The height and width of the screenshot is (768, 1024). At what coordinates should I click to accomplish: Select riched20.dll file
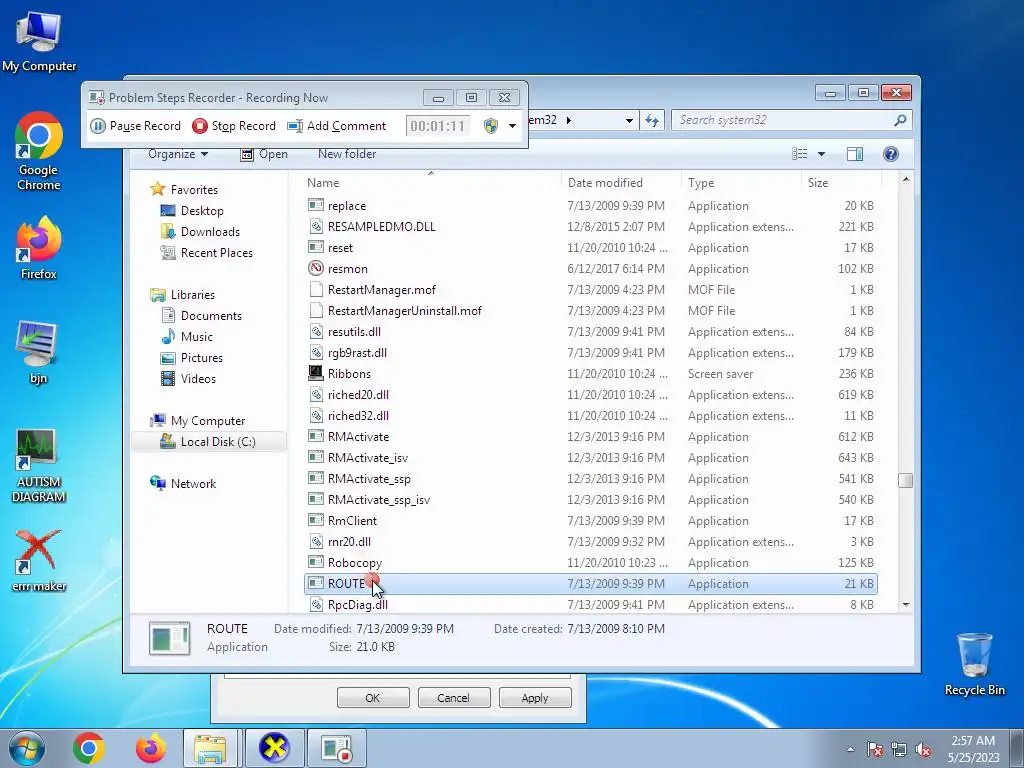[x=590, y=394]
